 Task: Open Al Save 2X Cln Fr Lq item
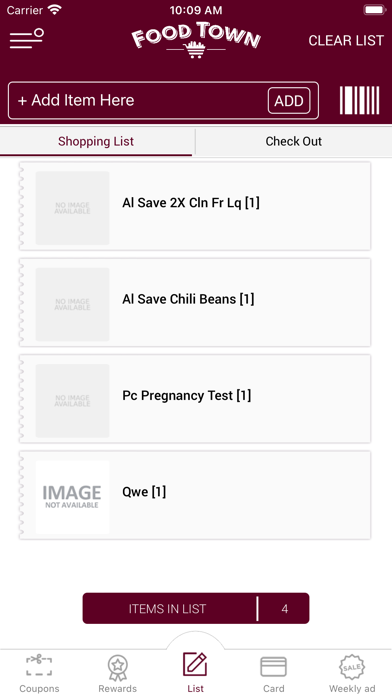point(195,206)
